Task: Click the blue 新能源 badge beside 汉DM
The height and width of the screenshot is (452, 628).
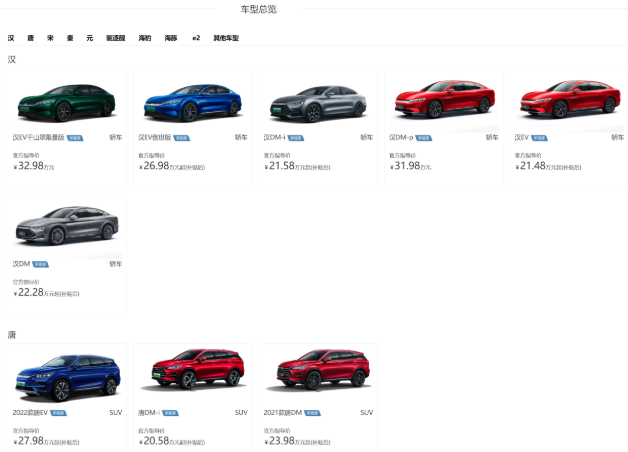Action: pos(40,265)
